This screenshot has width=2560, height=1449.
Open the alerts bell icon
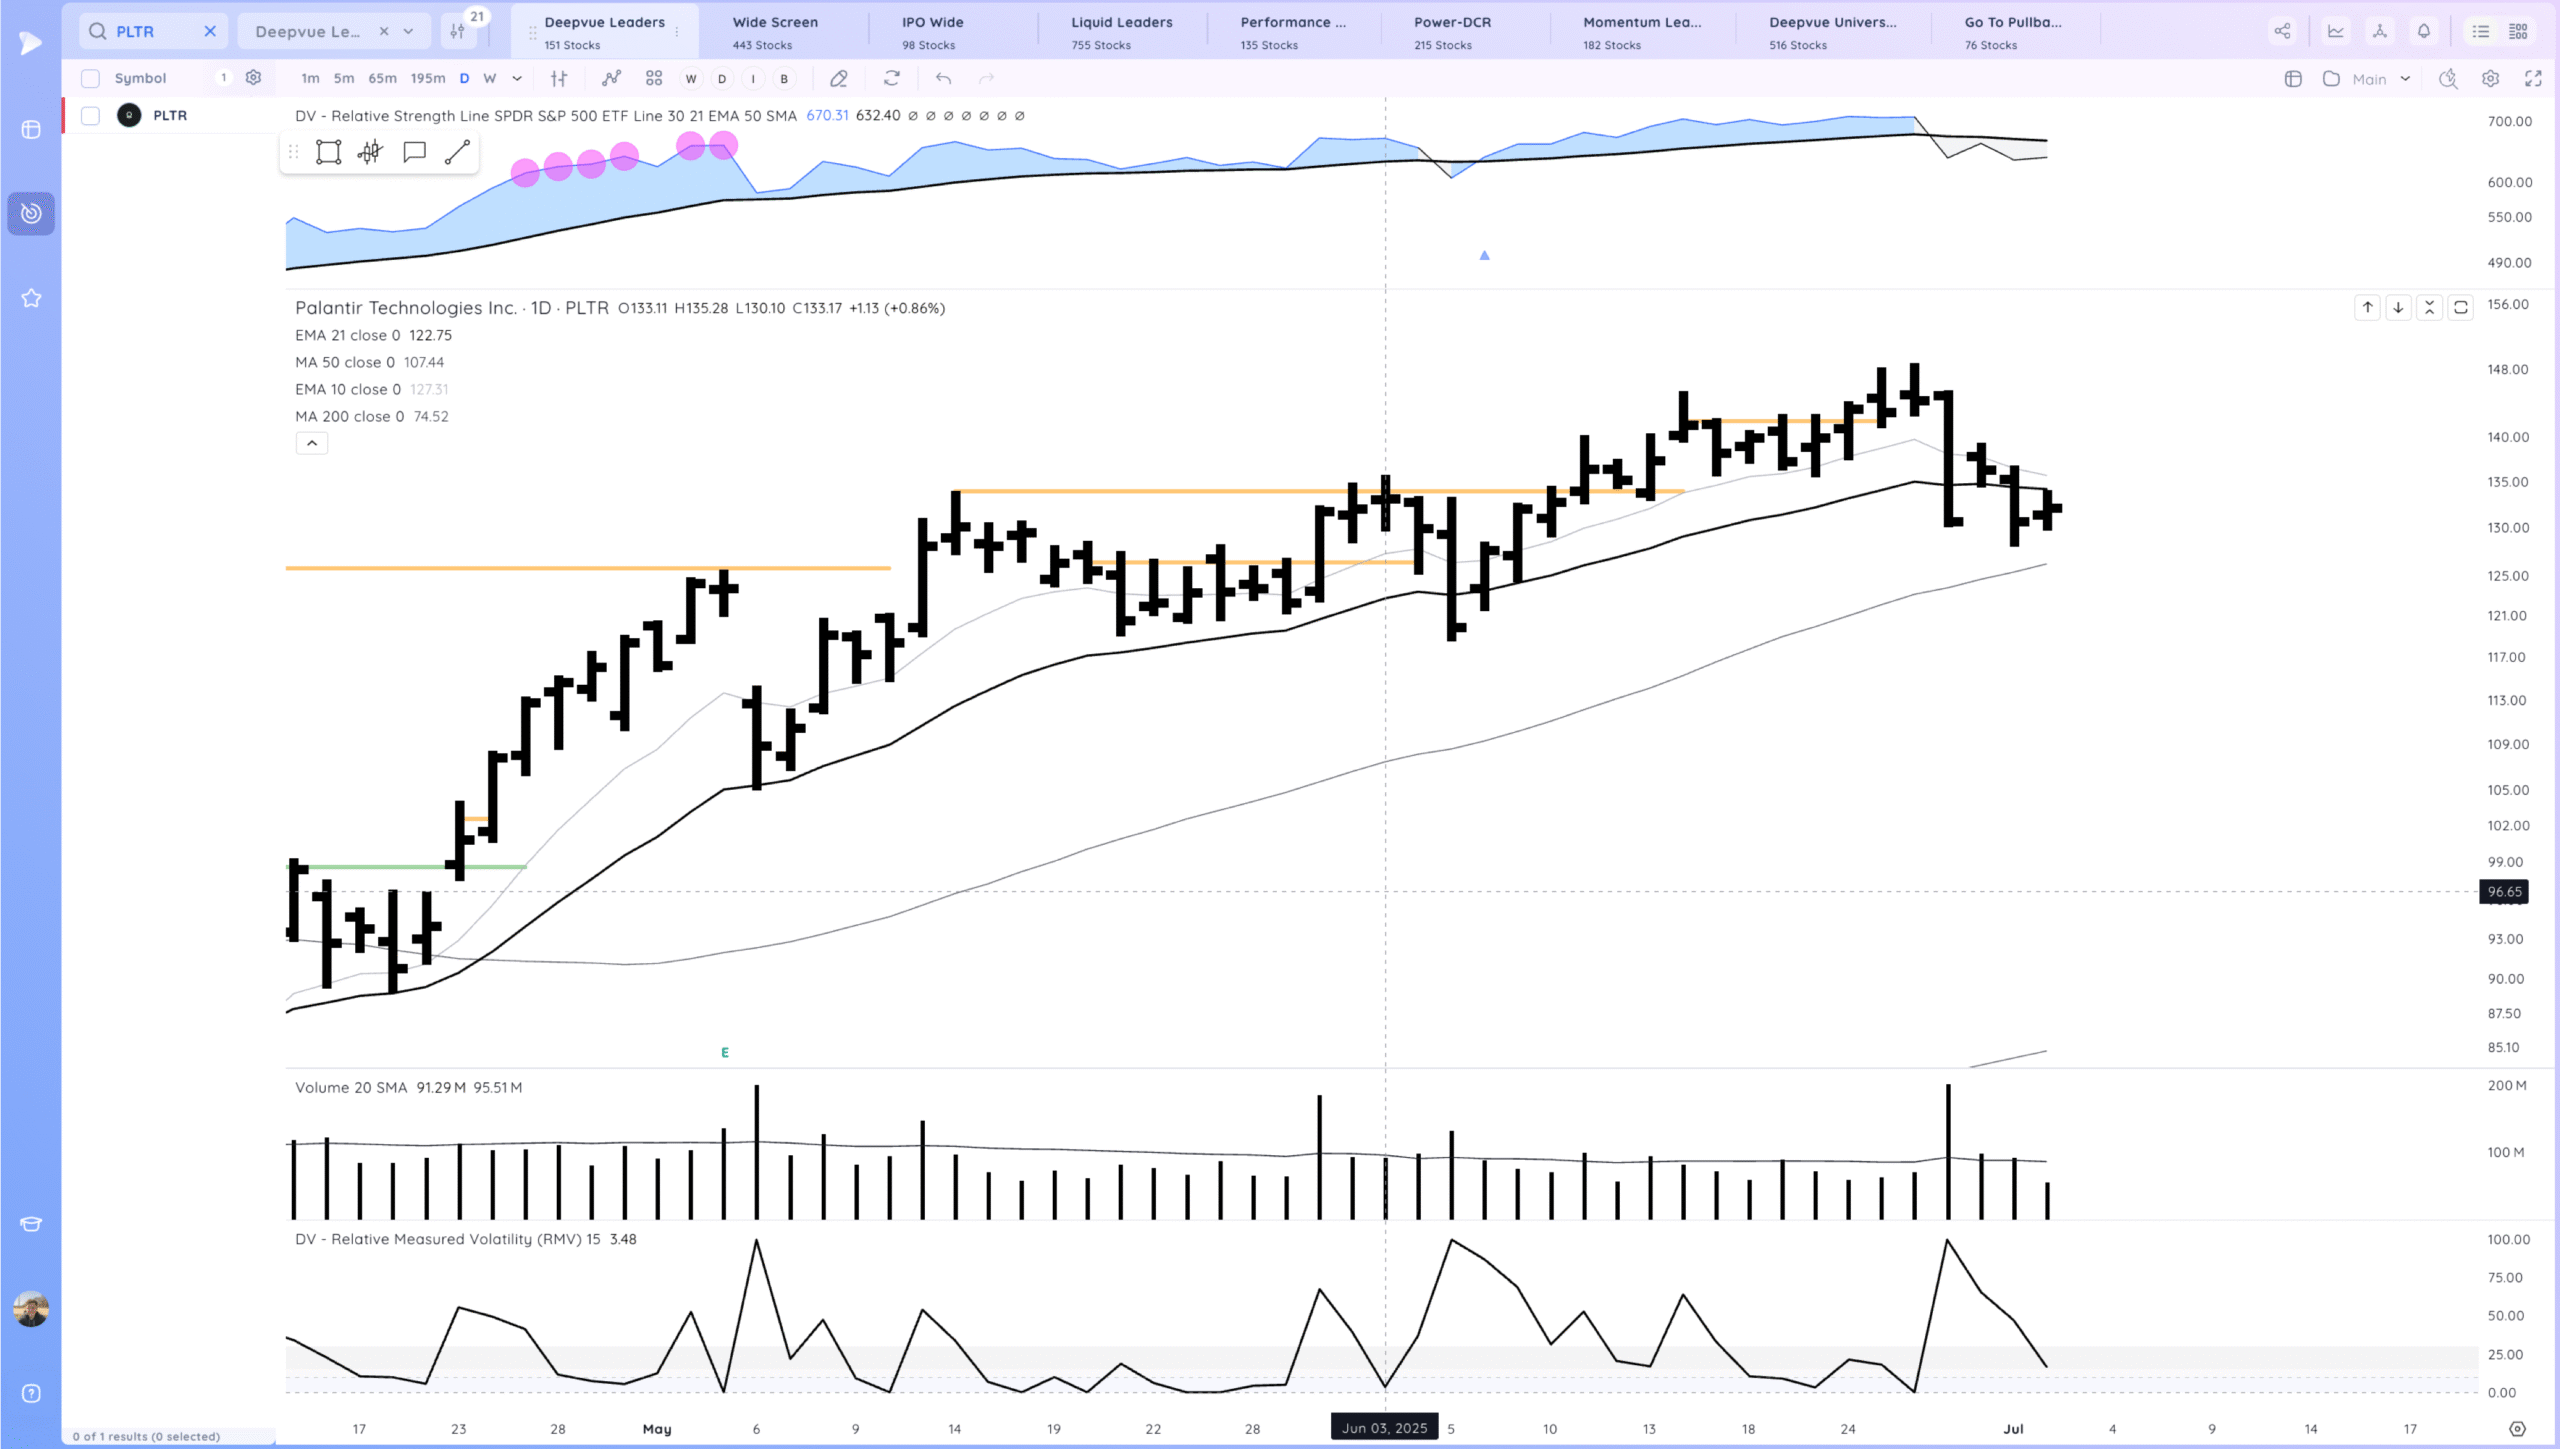pos(2423,31)
